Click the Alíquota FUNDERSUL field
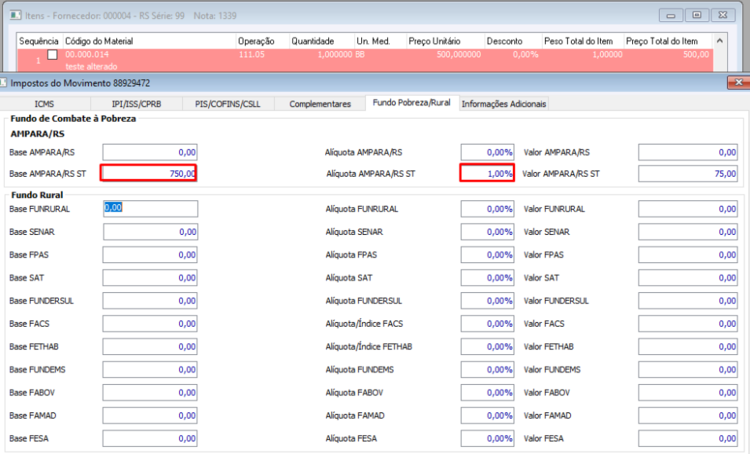 pyautogui.click(x=487, y=301)
